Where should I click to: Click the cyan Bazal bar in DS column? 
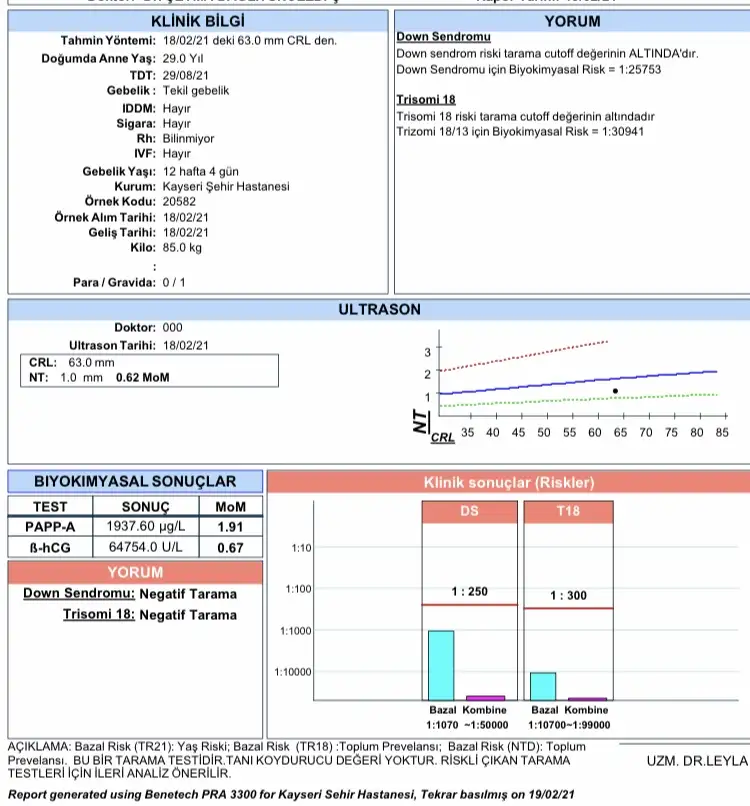[441, 666]
